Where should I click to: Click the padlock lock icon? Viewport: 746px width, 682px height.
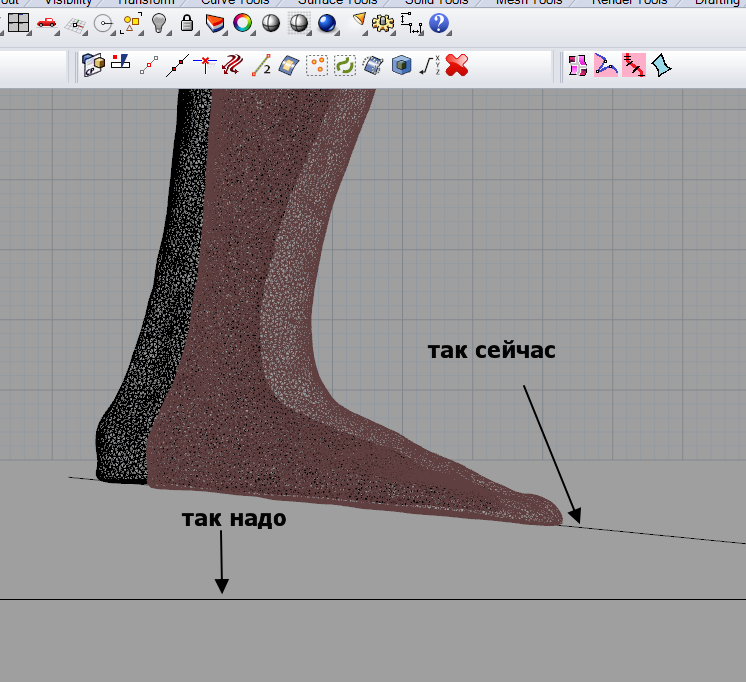(187, 22)
